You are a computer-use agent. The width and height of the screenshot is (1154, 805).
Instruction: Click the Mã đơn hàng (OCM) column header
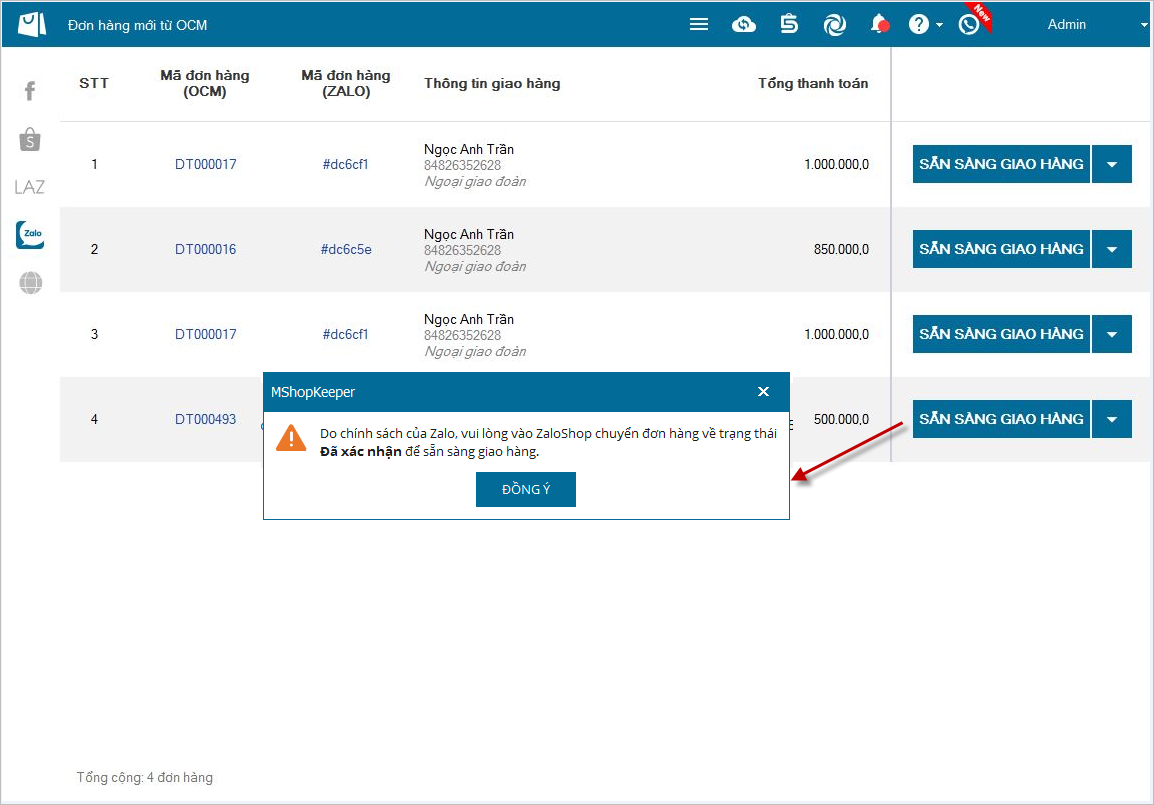pyautogui.click(x=205, y=83)
